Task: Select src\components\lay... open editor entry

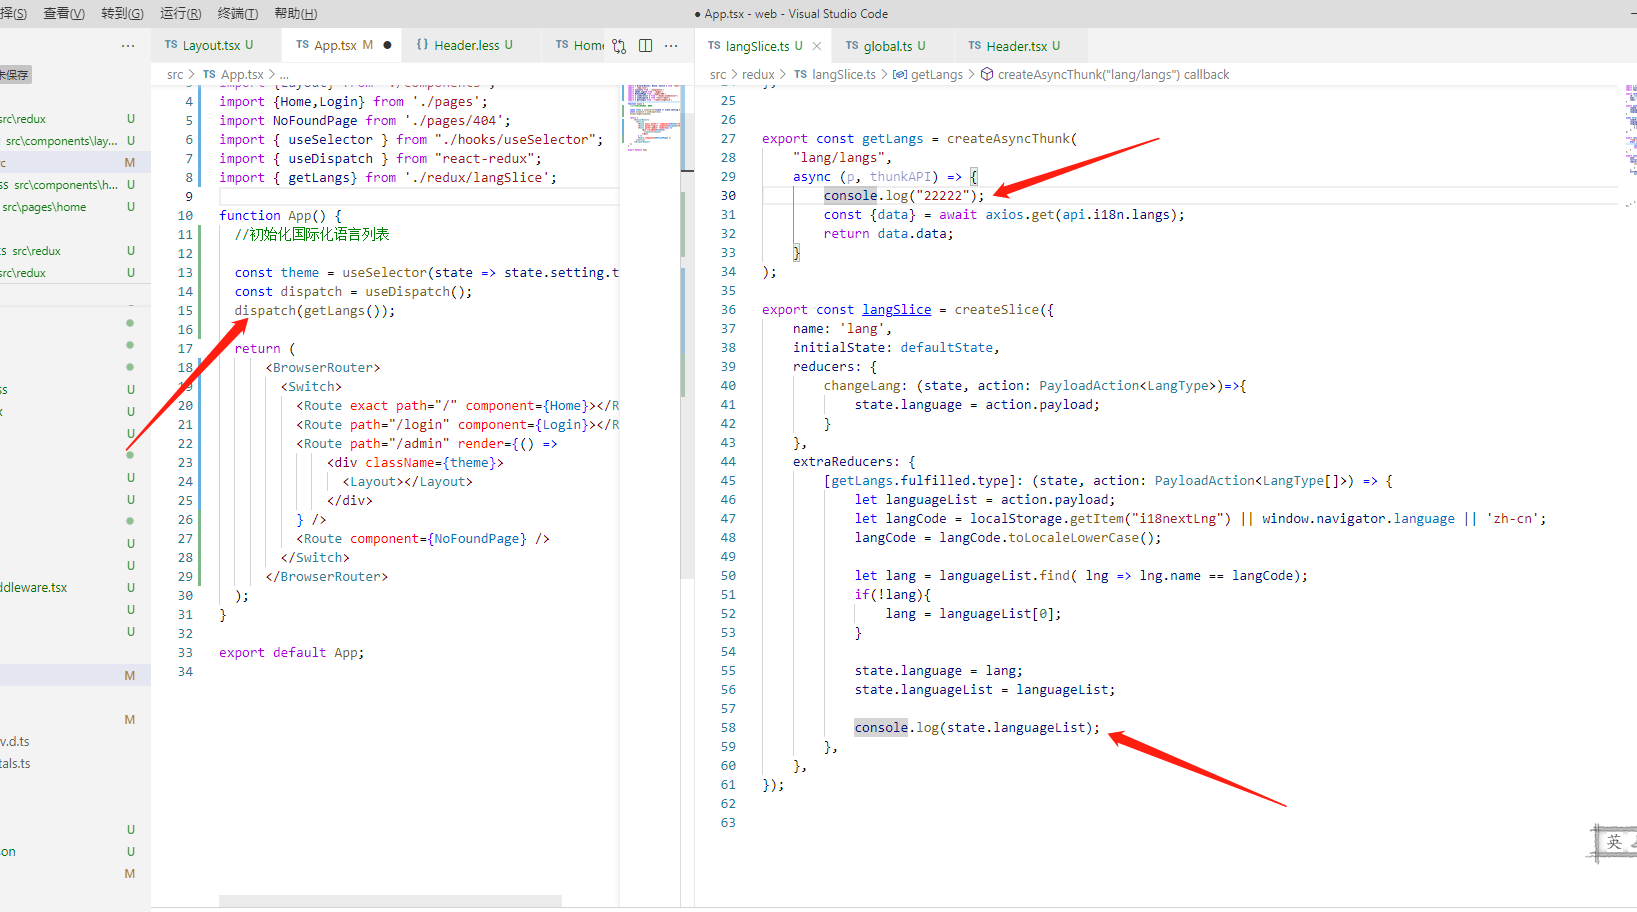Action: coord(62,141)
